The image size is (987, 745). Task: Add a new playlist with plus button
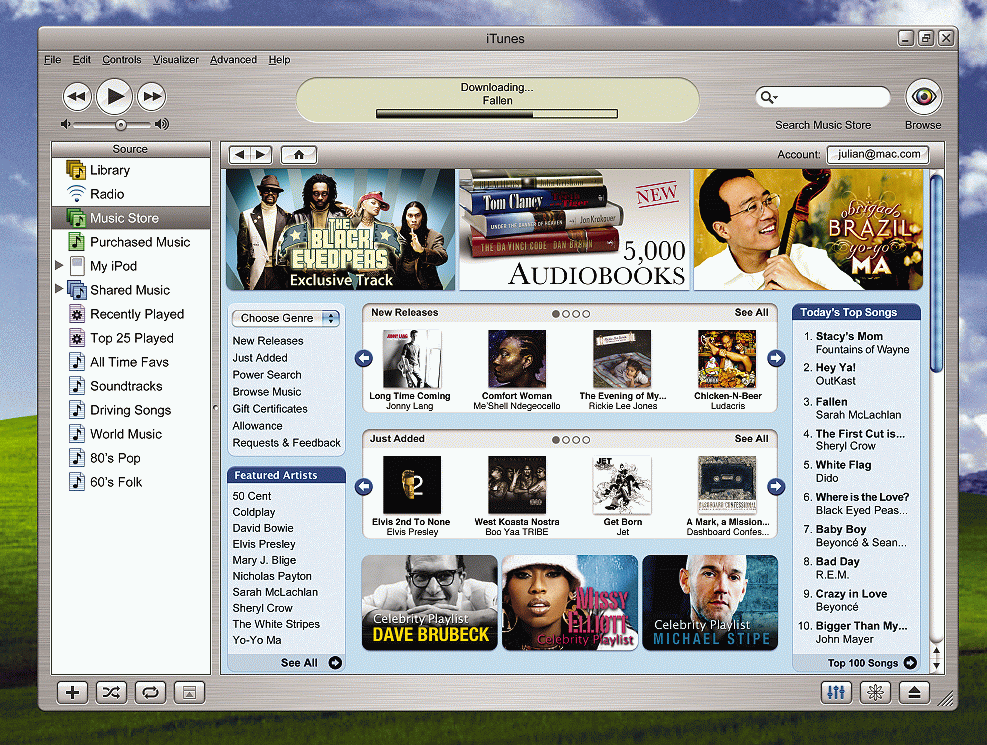(x=72, y=693)
